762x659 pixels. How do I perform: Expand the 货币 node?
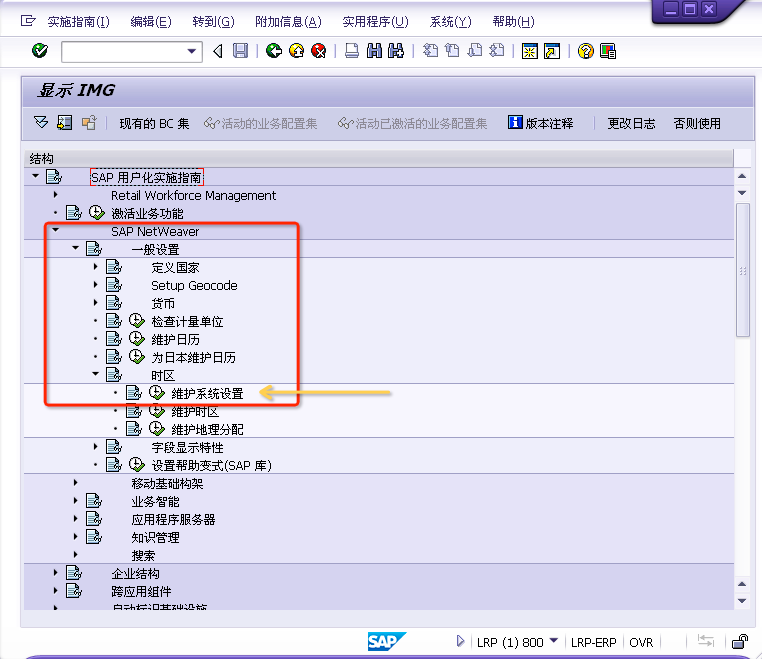pos(96,302)
